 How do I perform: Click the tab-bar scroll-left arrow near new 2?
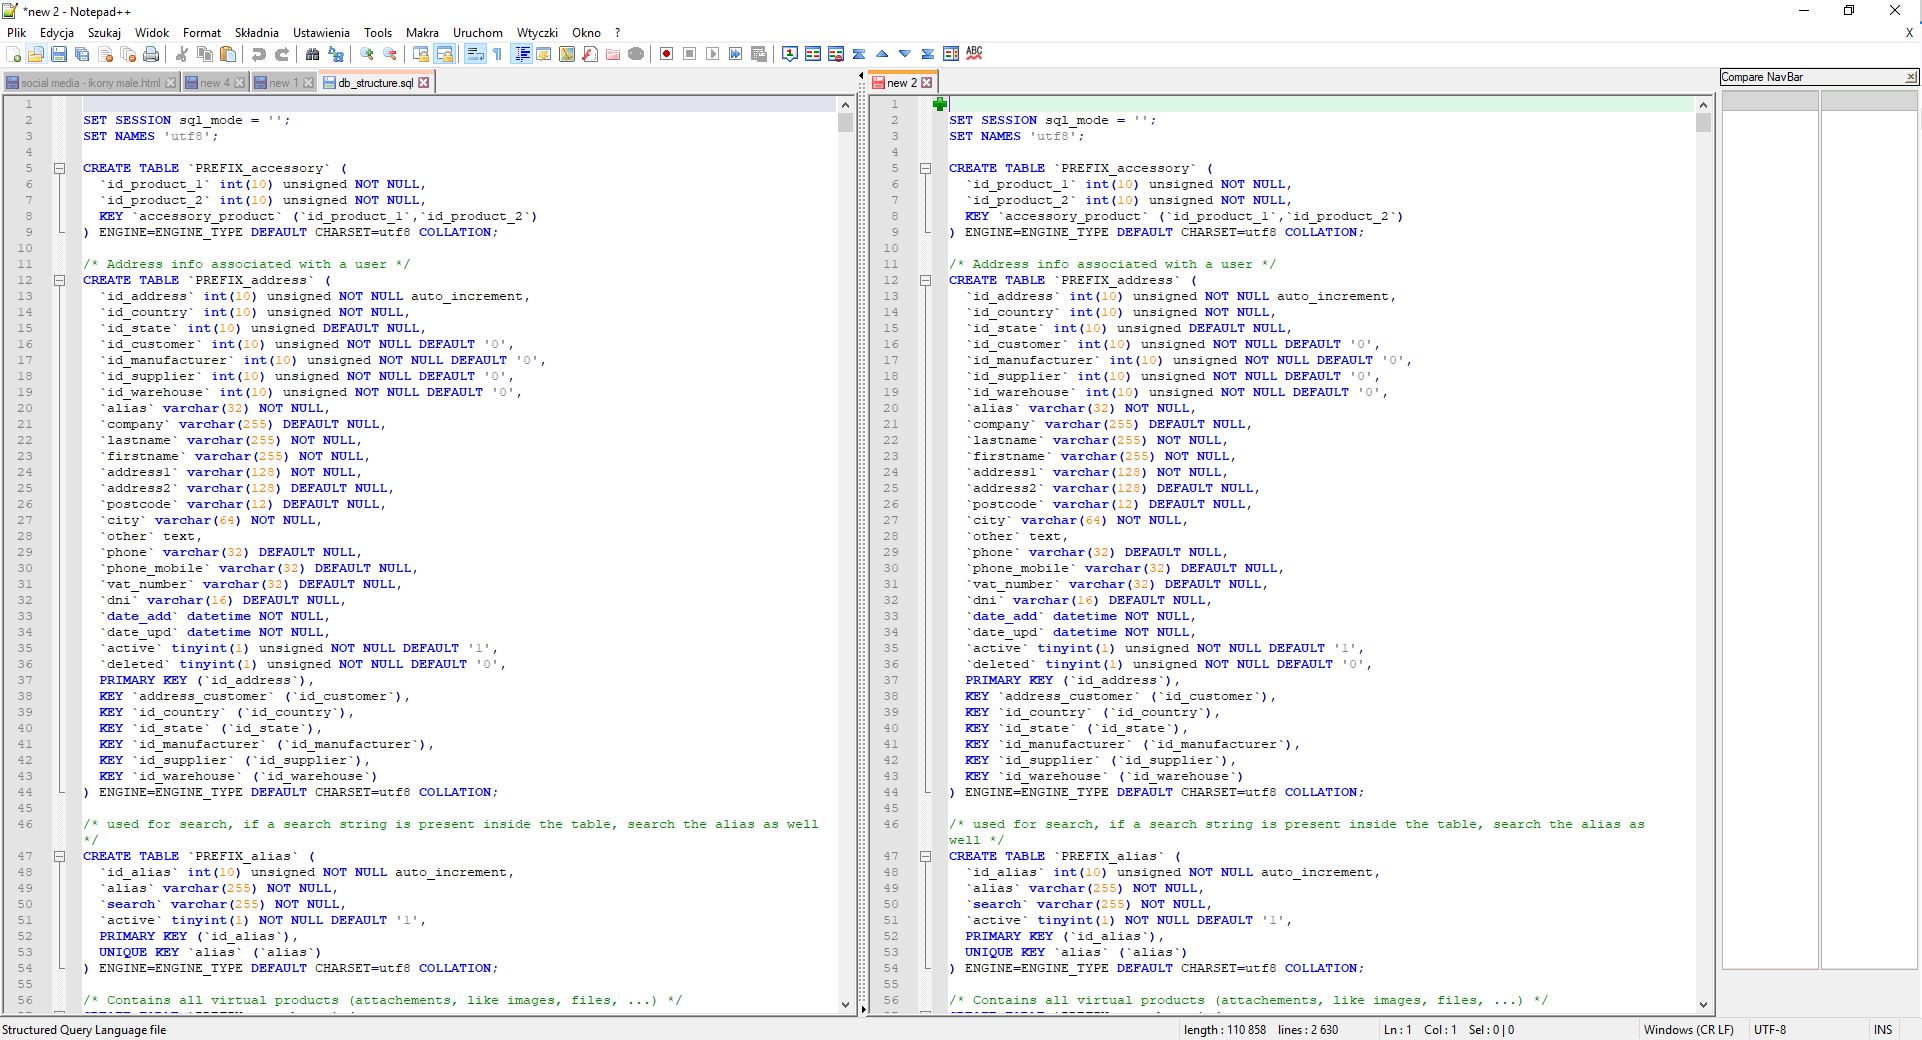[861, 76]
